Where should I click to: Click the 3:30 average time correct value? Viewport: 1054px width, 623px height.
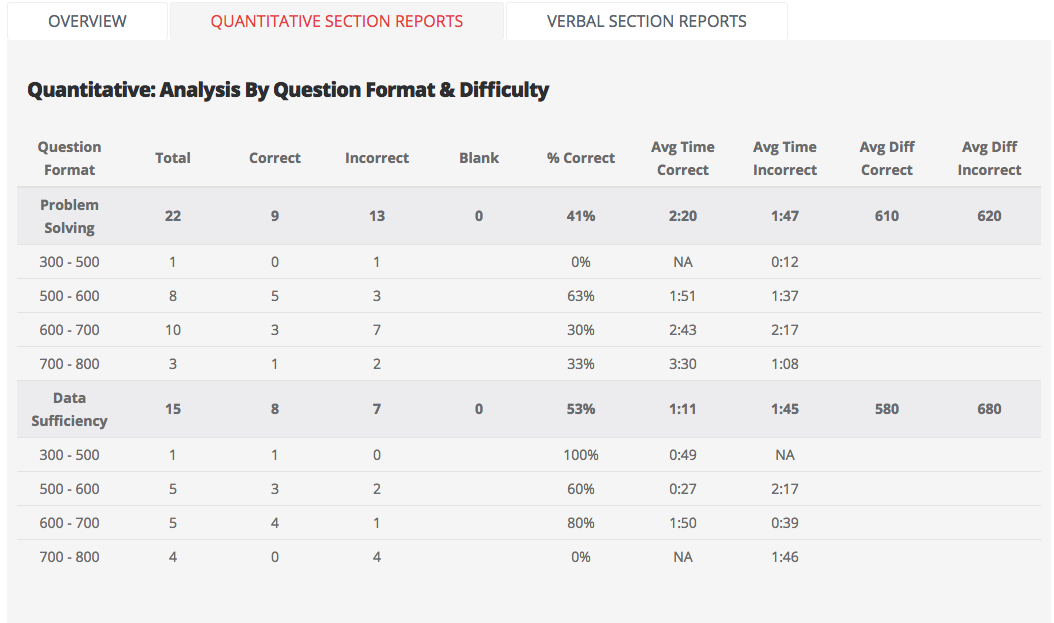[683, 364]
